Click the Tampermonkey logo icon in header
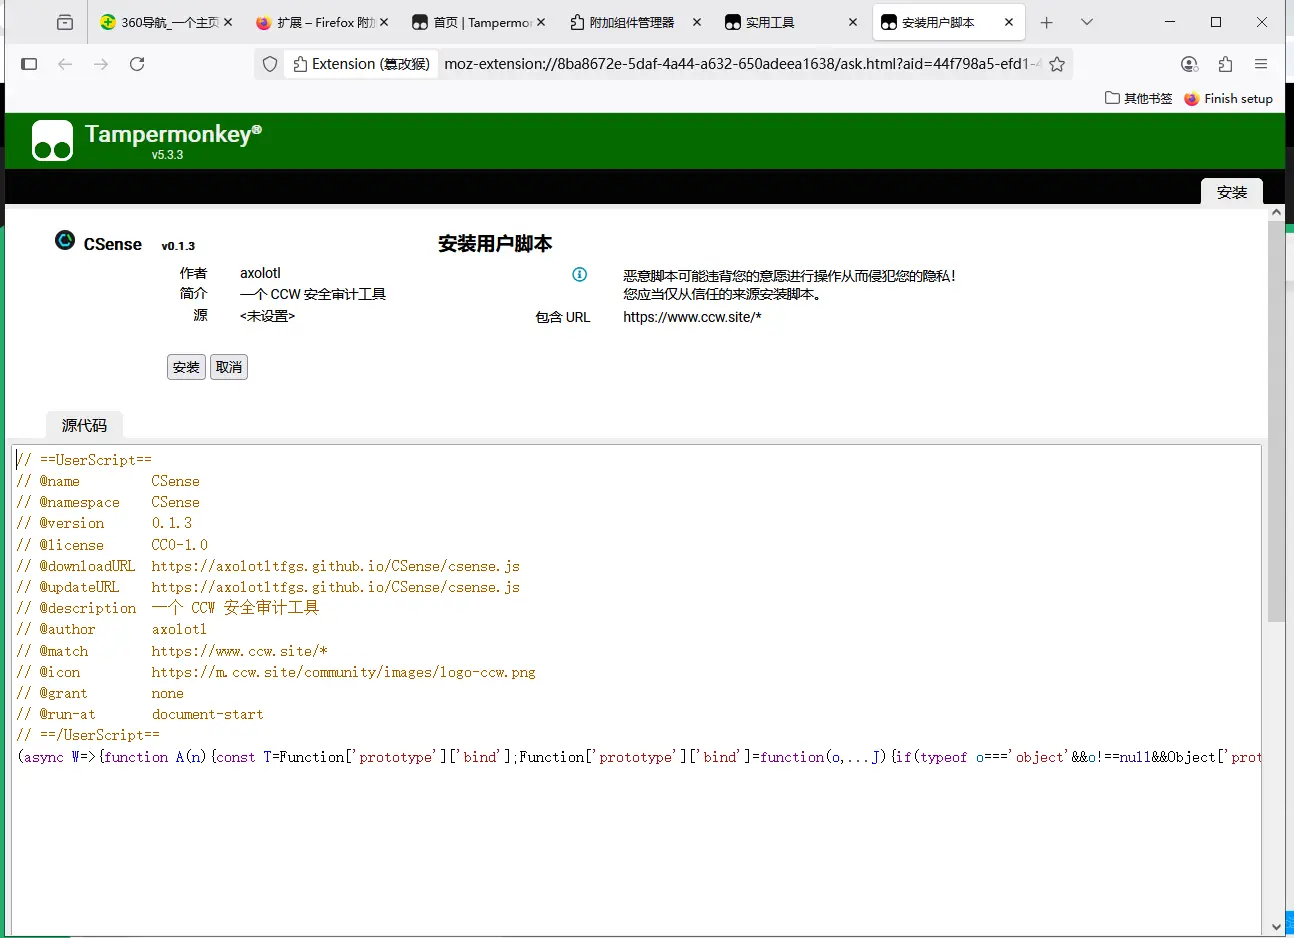This screenshot has height=938, width=1294. point(52,140)
